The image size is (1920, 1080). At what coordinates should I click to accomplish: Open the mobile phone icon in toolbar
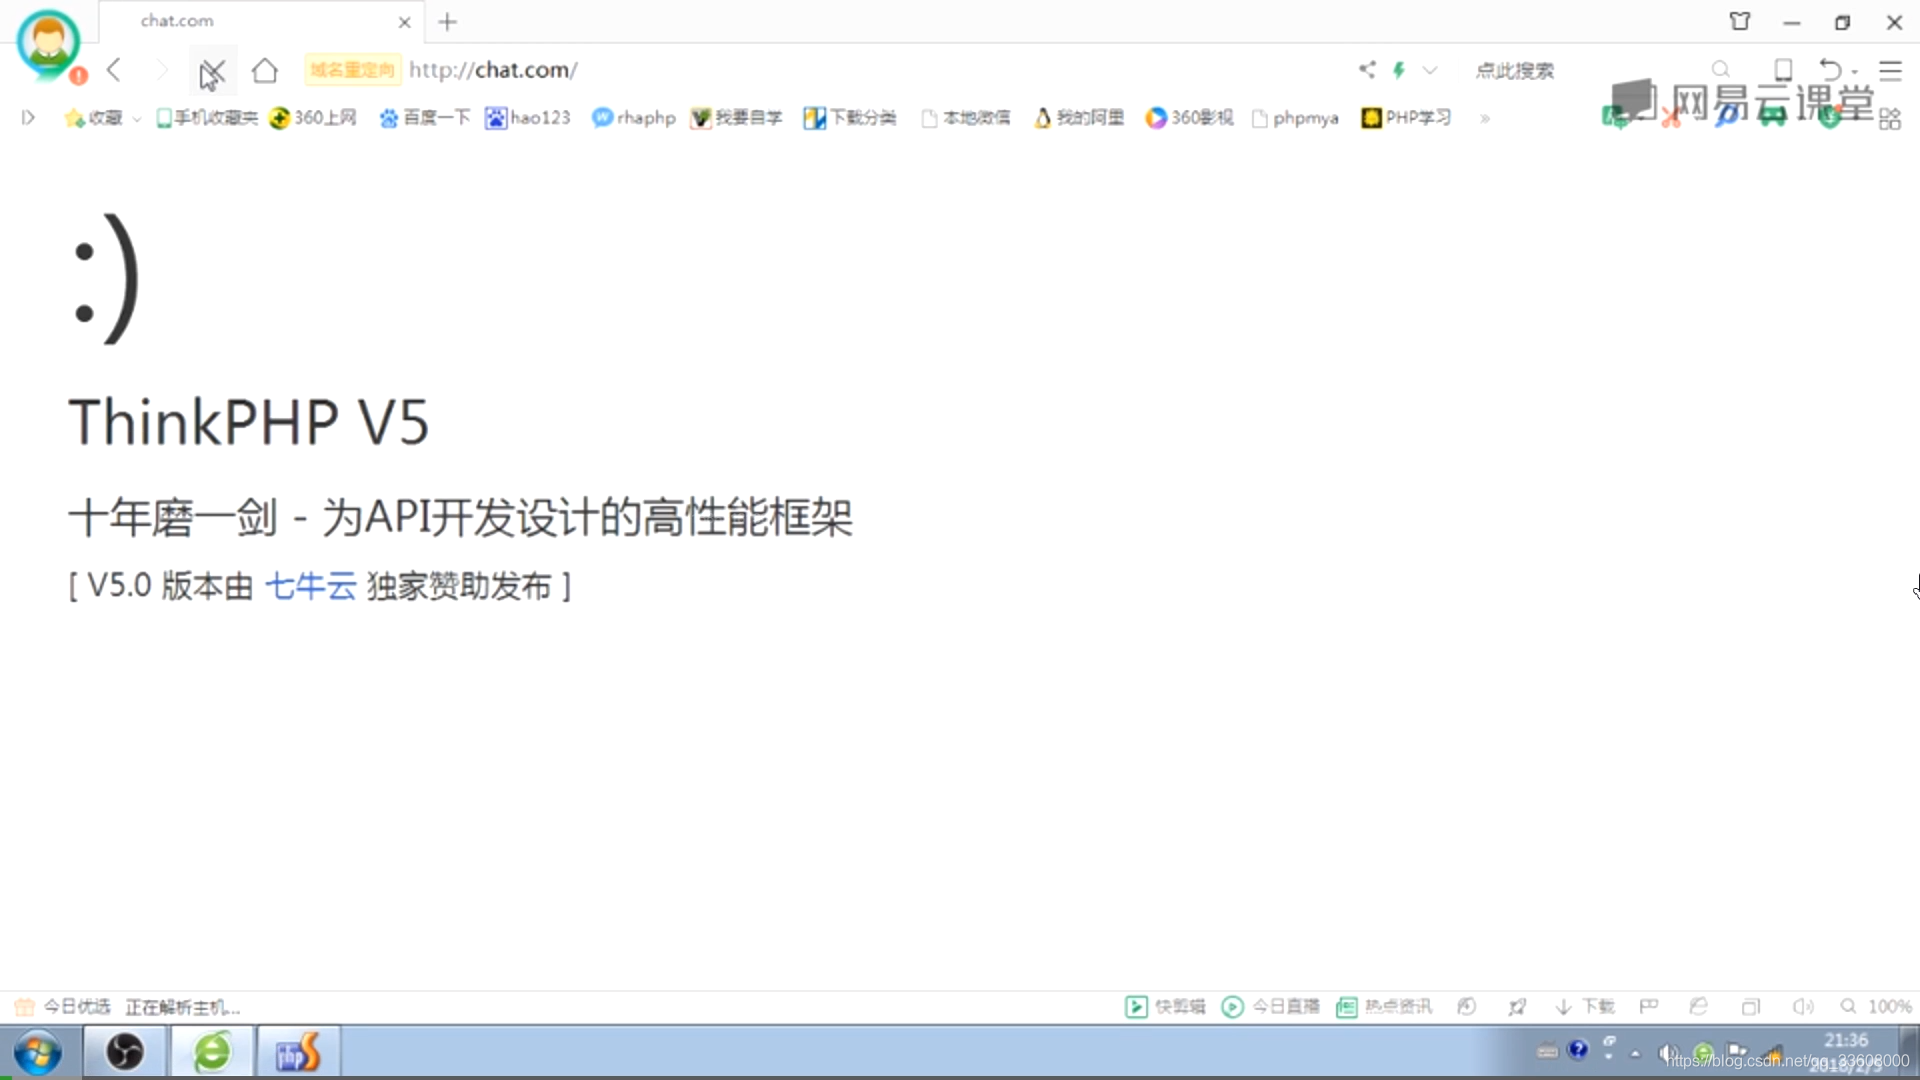point(1782,69)
